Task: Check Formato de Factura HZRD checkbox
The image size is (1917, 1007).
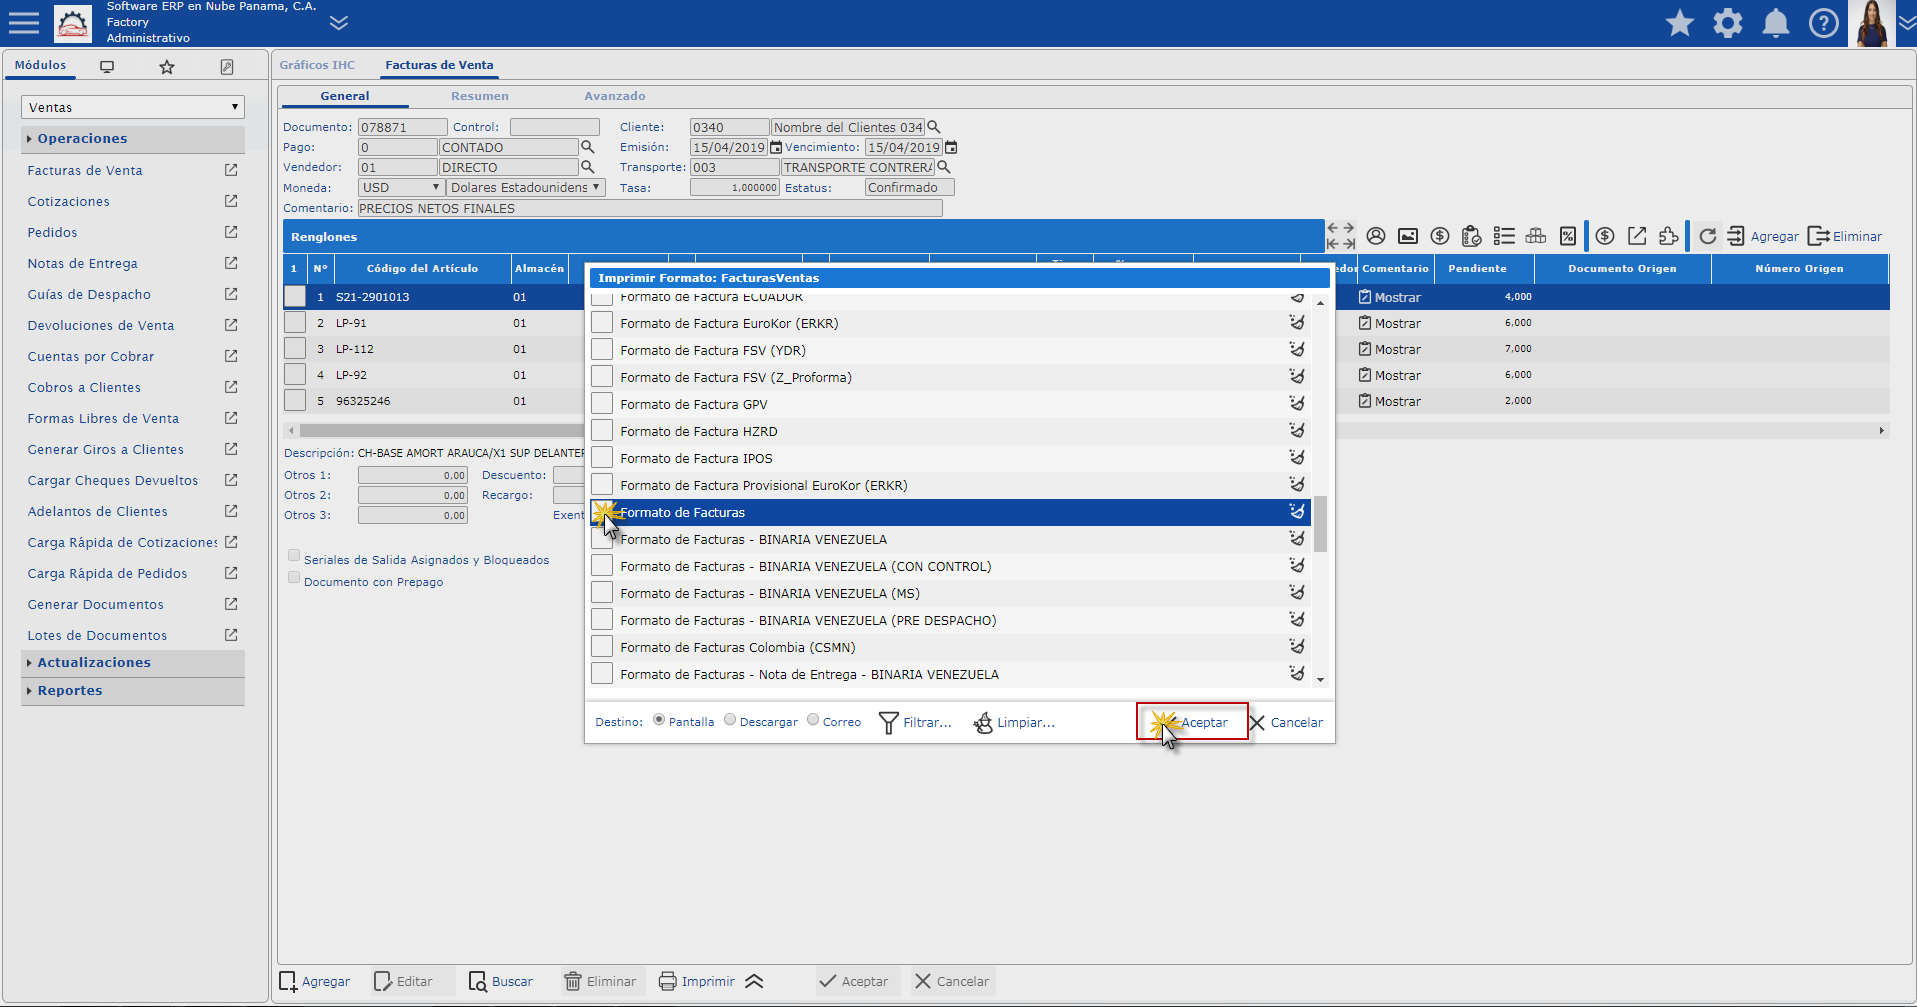Action: (602, 431)
